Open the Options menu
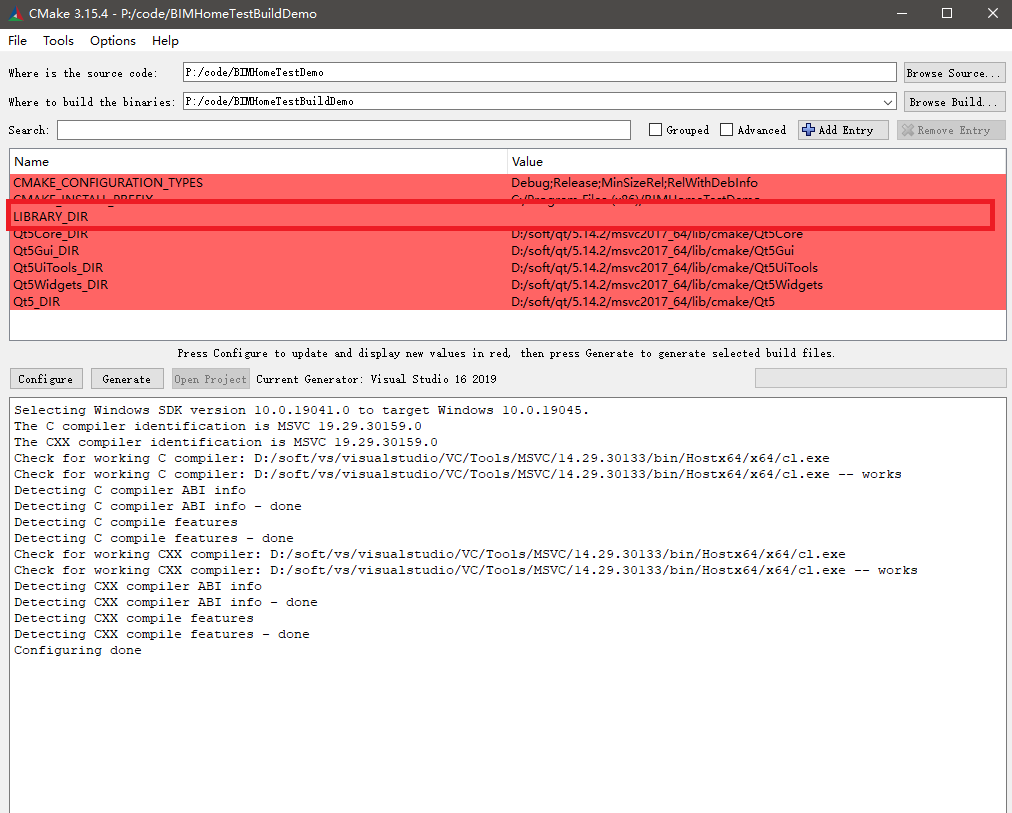 [112, 41]
